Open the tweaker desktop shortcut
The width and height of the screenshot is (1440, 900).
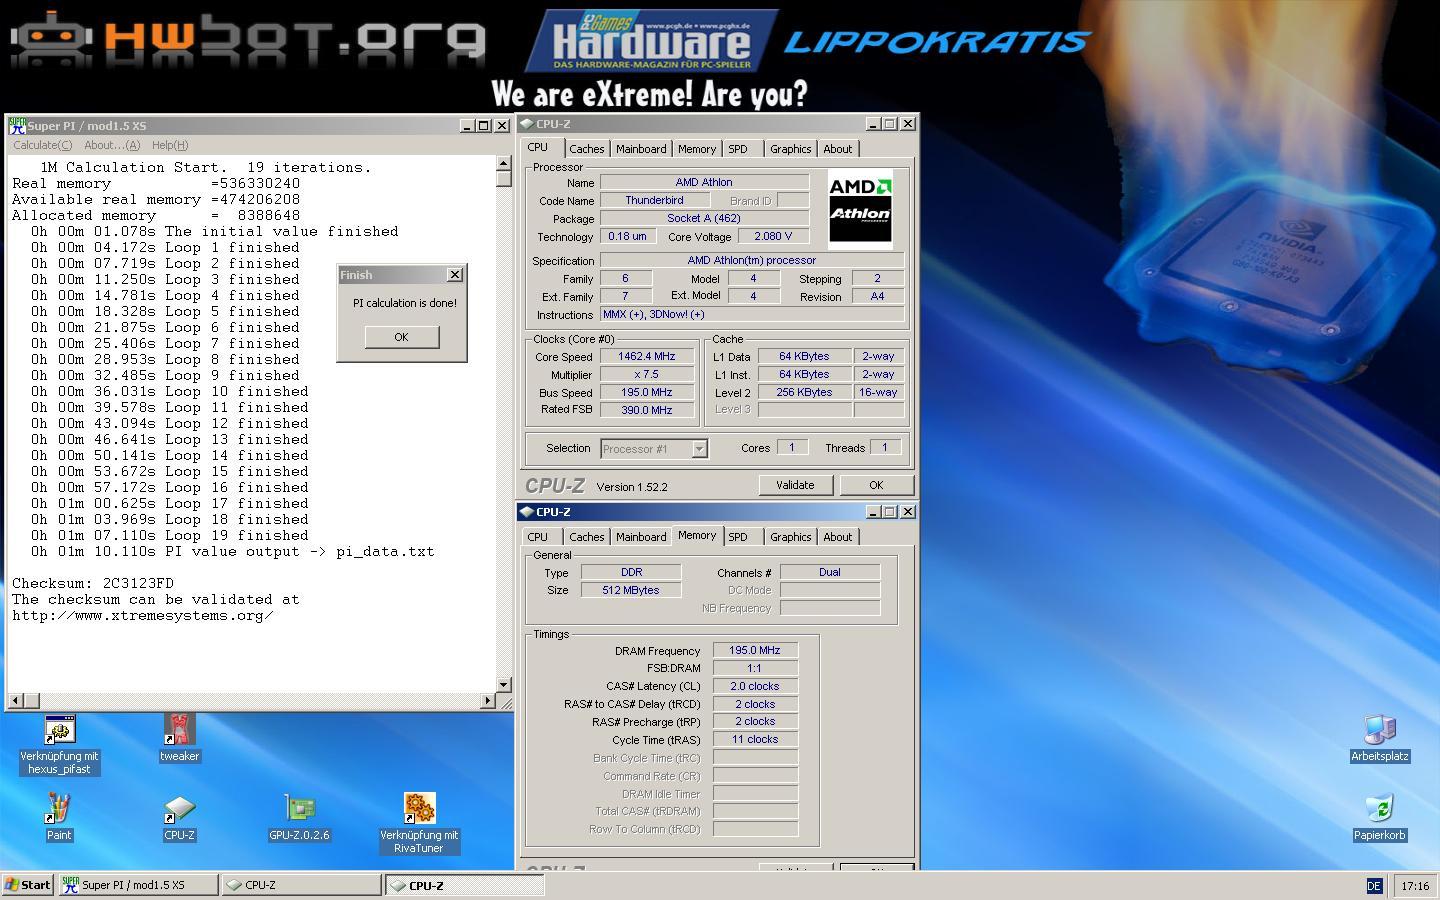179,731
